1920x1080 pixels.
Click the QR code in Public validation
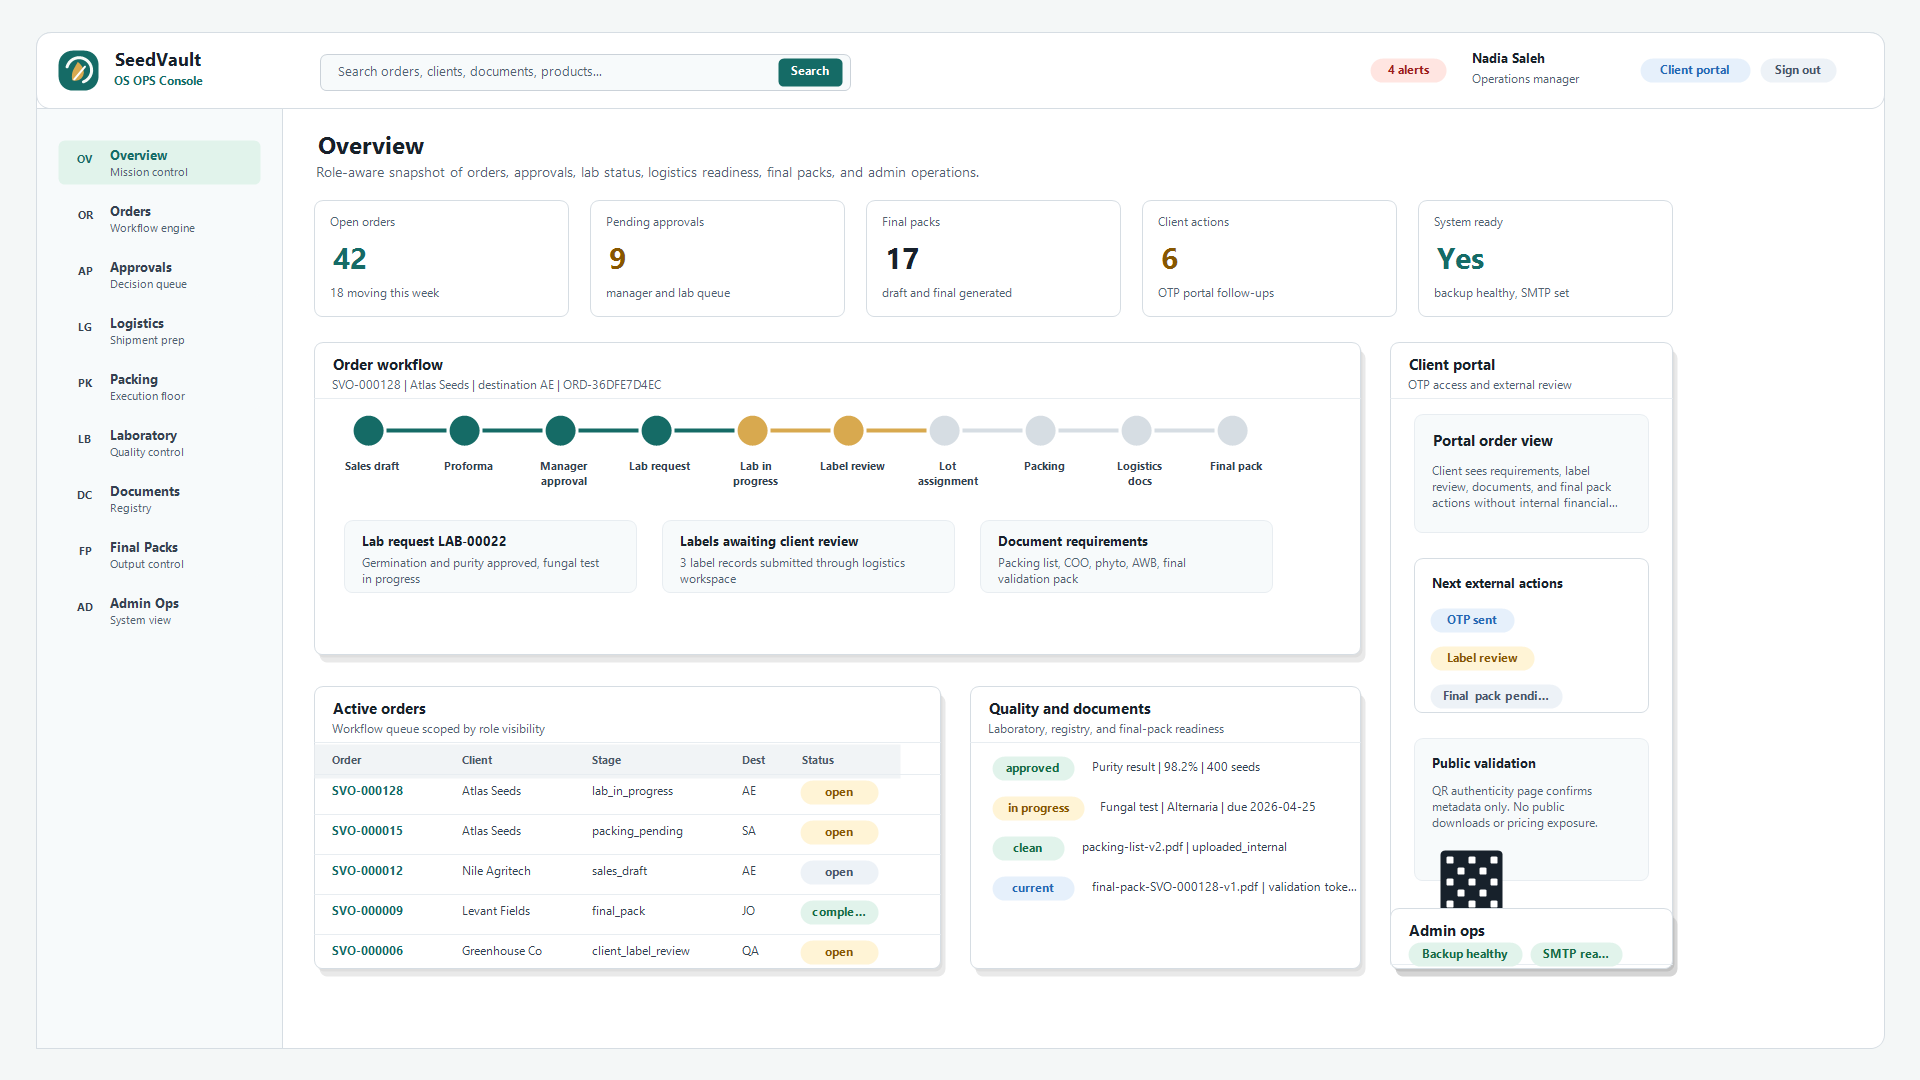(x=1471, y=879)
